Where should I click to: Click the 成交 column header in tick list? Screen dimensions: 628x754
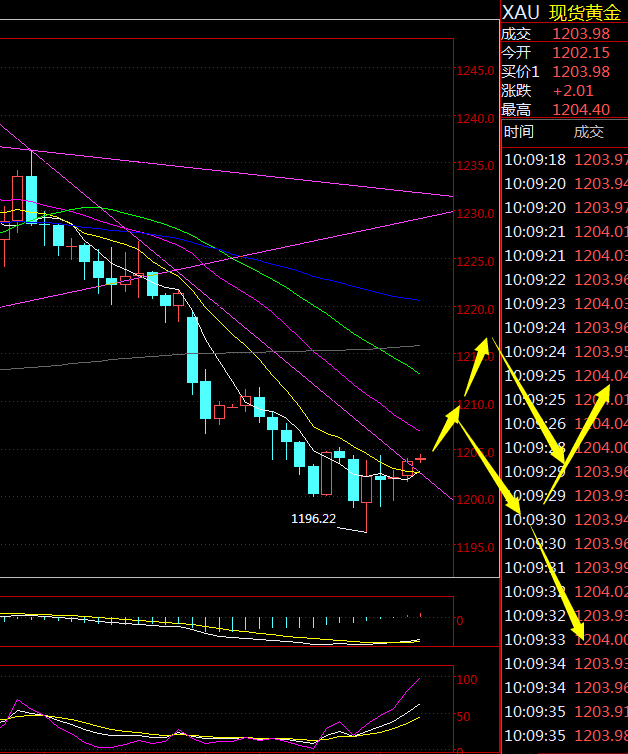[x=589, y=132]
